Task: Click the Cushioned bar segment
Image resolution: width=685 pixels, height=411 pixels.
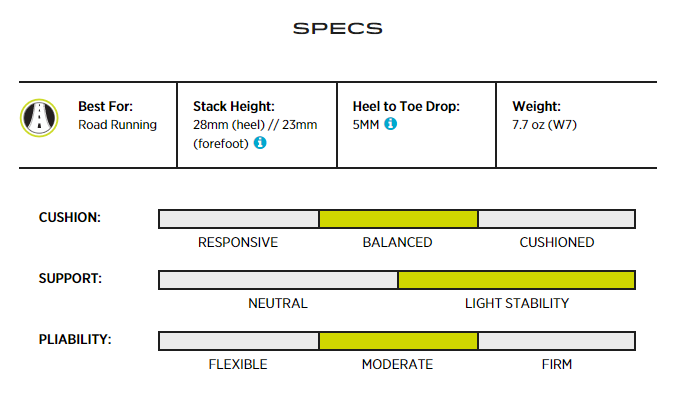Action: pyautogui.click(x=556, y=219)
